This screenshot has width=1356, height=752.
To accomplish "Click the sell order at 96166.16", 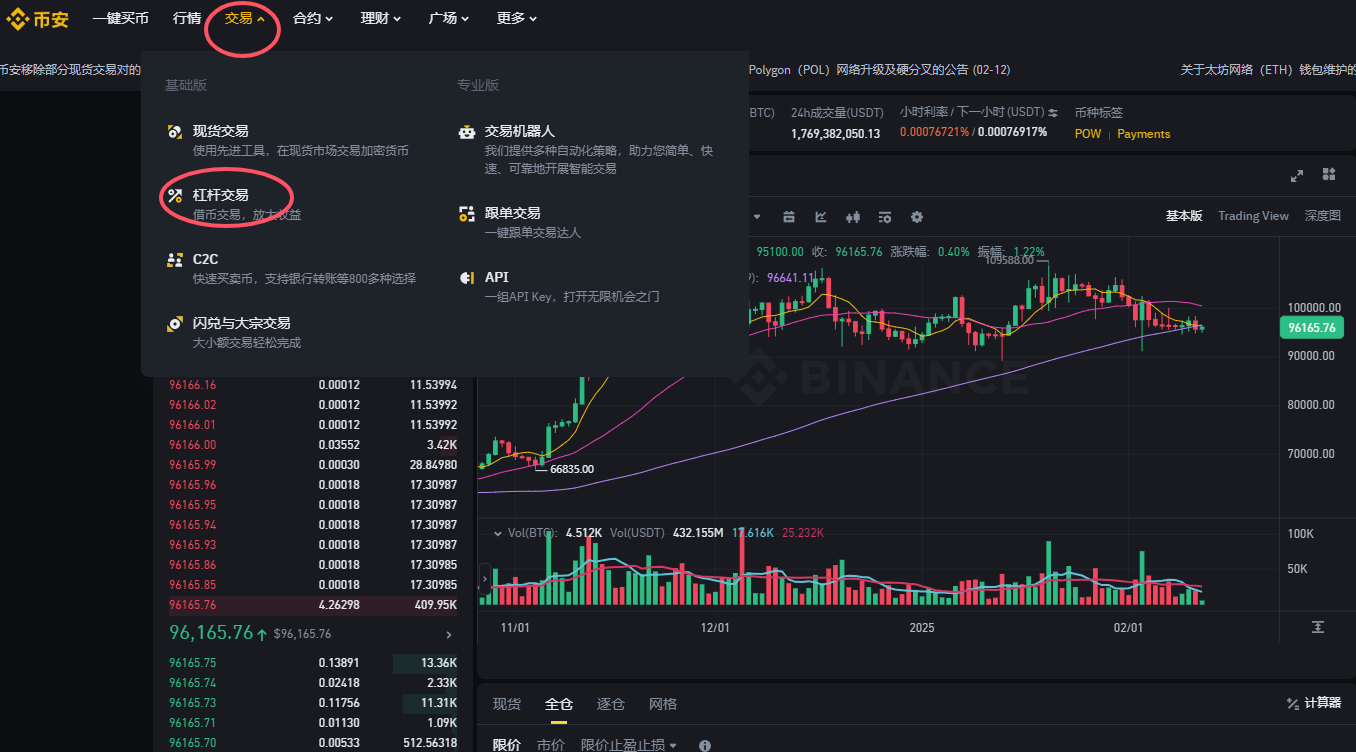I will tap(313, 385).
